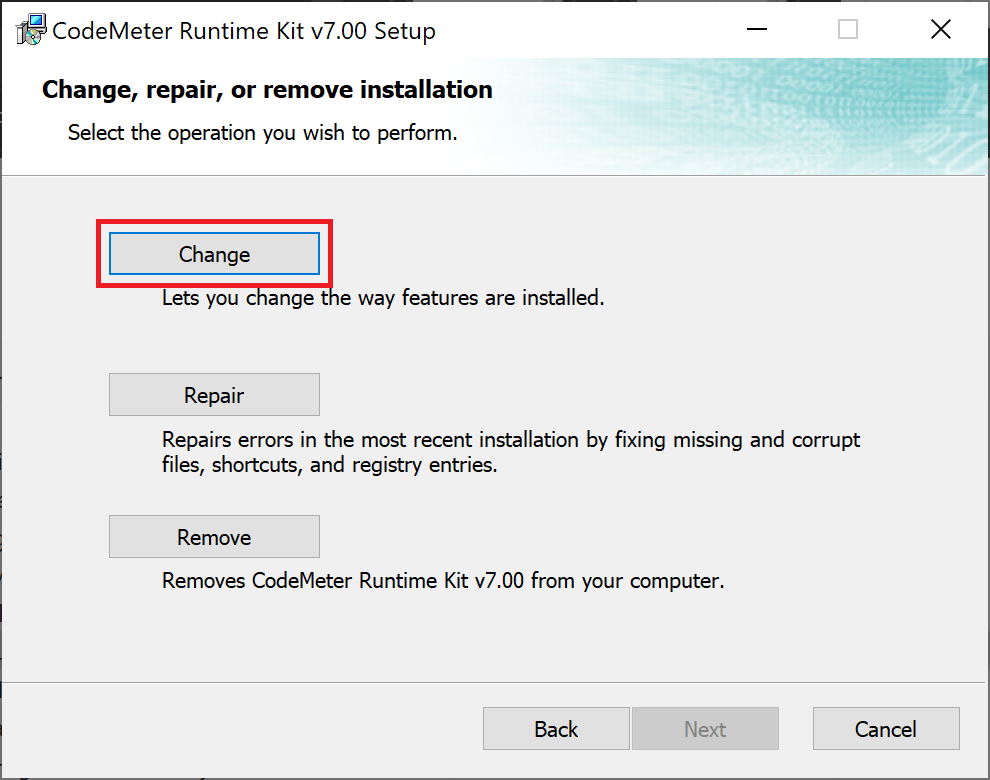Cancel the CodeMeter setup wizard

886,729
